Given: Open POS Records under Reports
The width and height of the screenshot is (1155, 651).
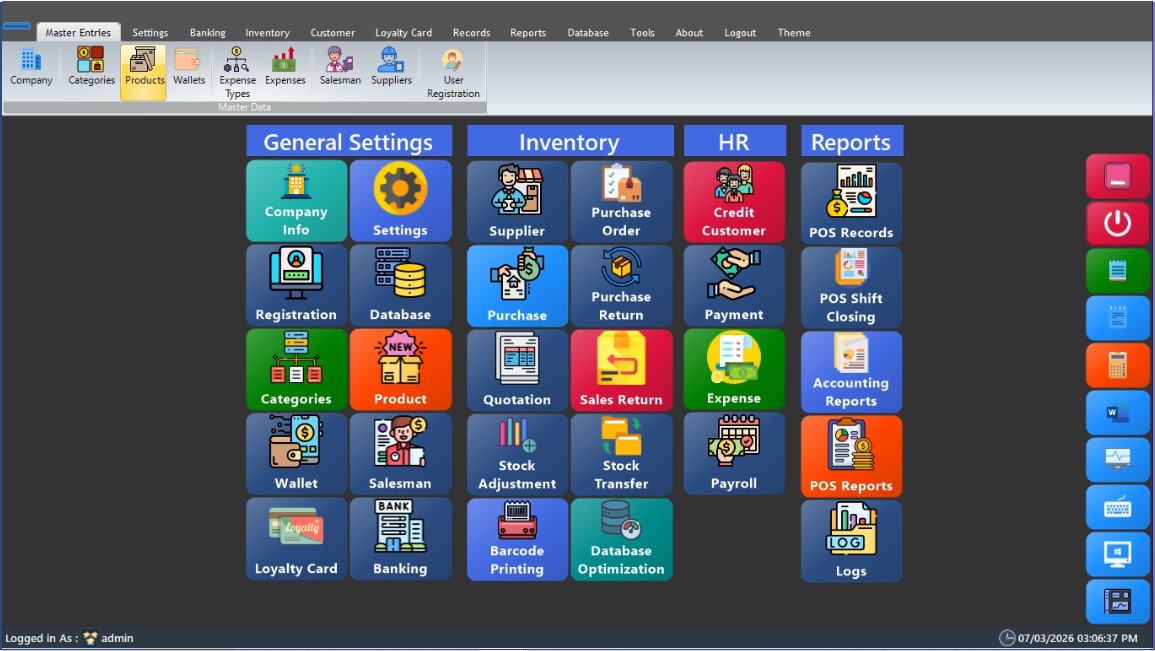Looking at the screenshot, I should click(x=851, y=201).
